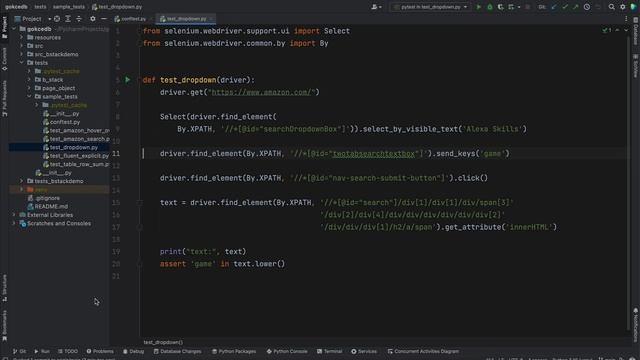Click sample_tests breadcrumb in navigation bar
This screenshot has height=360, width=640.
point(69,7)
